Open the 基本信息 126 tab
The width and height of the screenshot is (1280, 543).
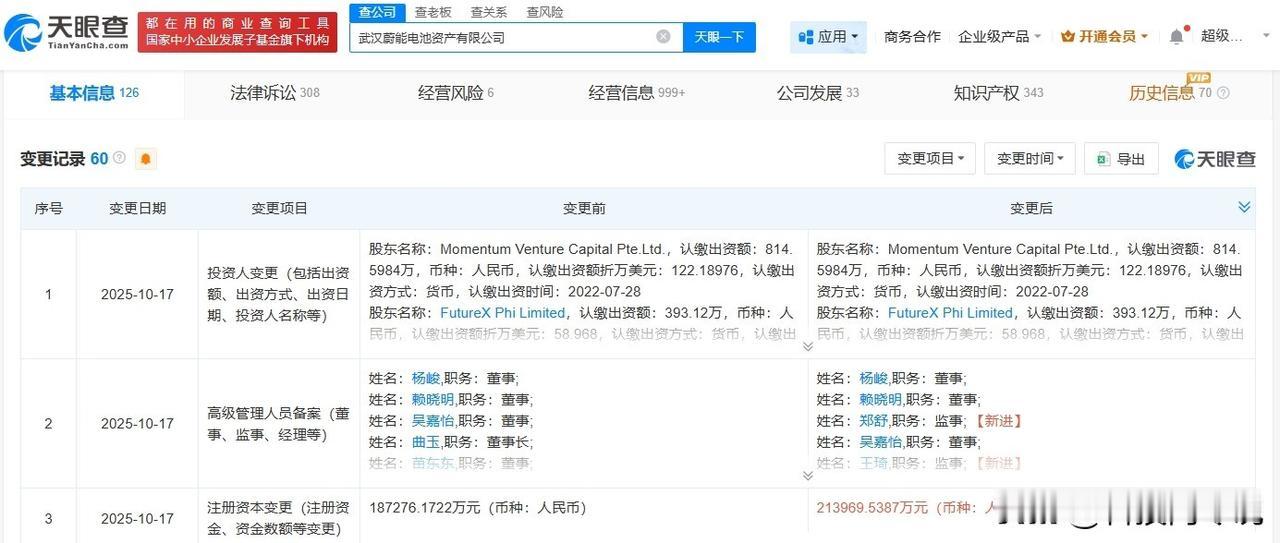tap(94, 93)
